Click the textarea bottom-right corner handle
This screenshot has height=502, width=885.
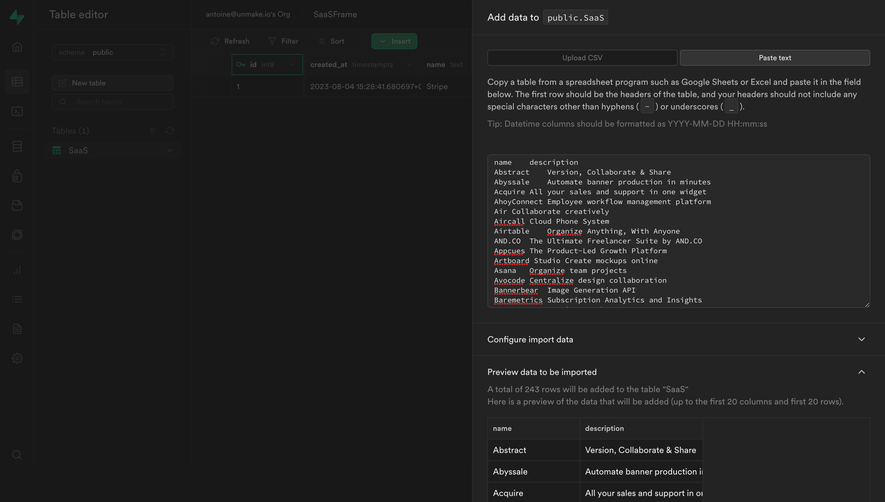[x=867, y=305]
